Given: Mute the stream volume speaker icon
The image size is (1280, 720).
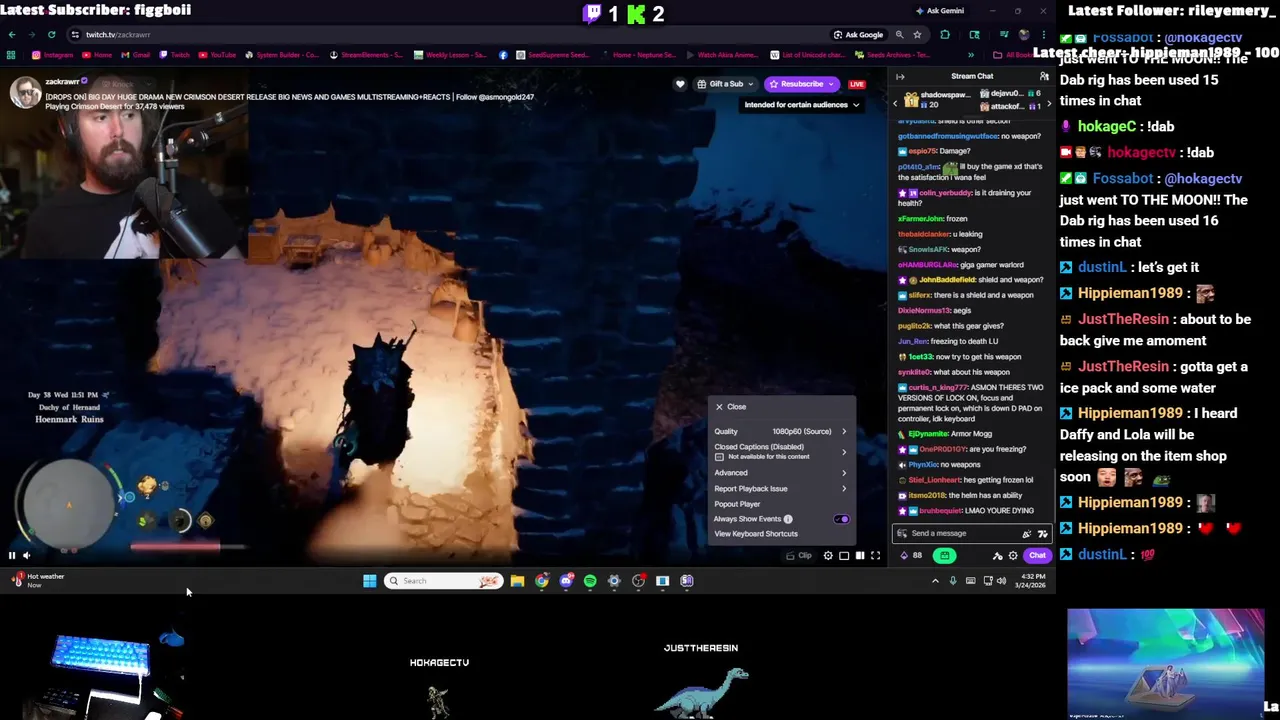Looking at the screenshot, I should click(26, 555).
